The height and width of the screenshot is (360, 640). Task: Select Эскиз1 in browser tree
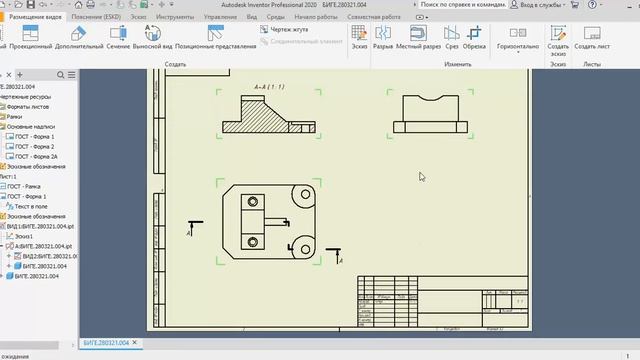tap(23, 236)
